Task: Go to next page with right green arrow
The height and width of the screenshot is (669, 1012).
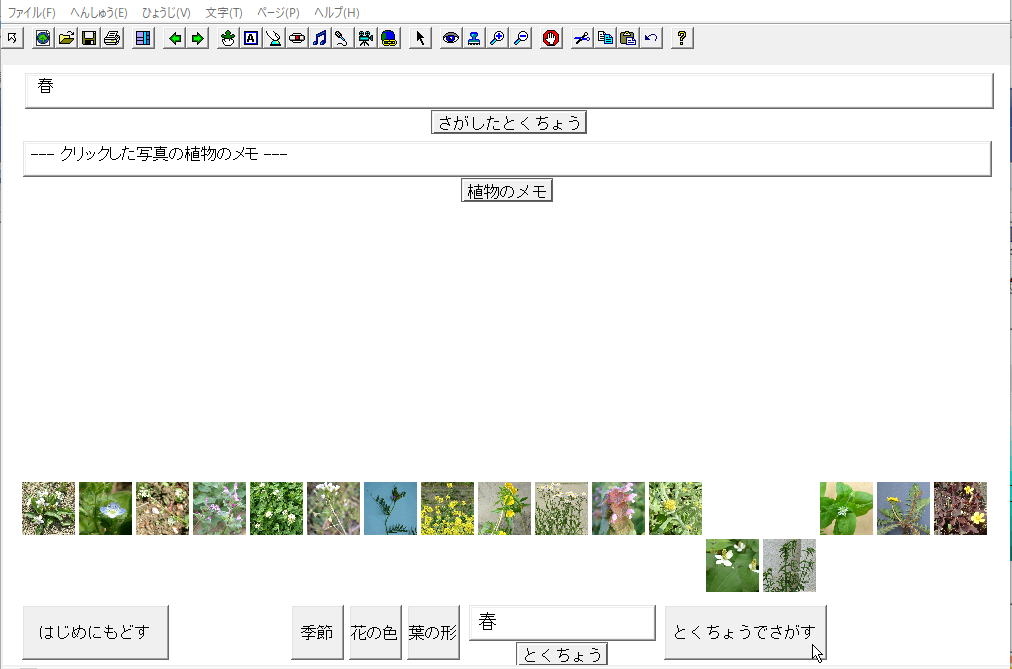Action: [x=198, y=38]
